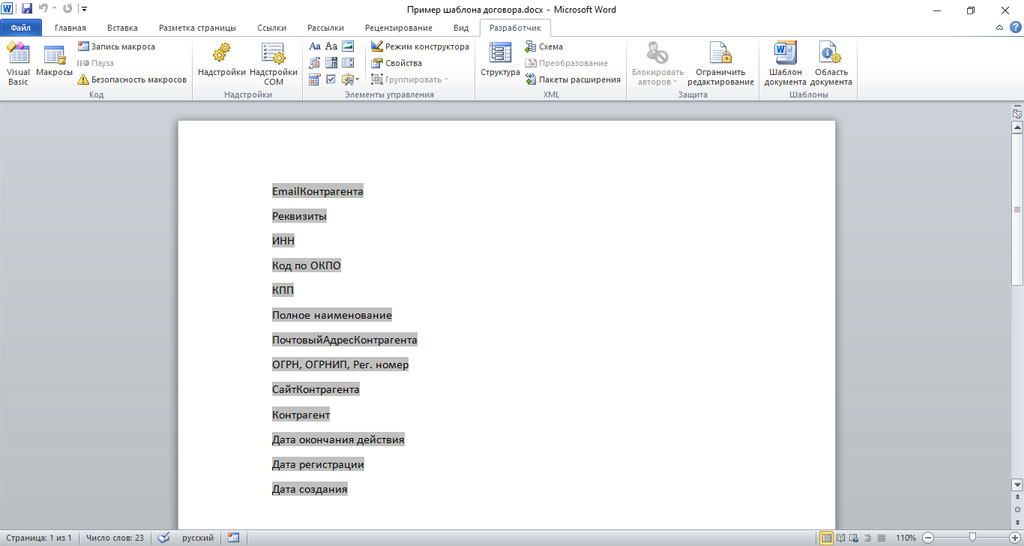Expand the legacy tools dropdown
This screenshot has width=1024, height=546.
click(x=350, y=79)
